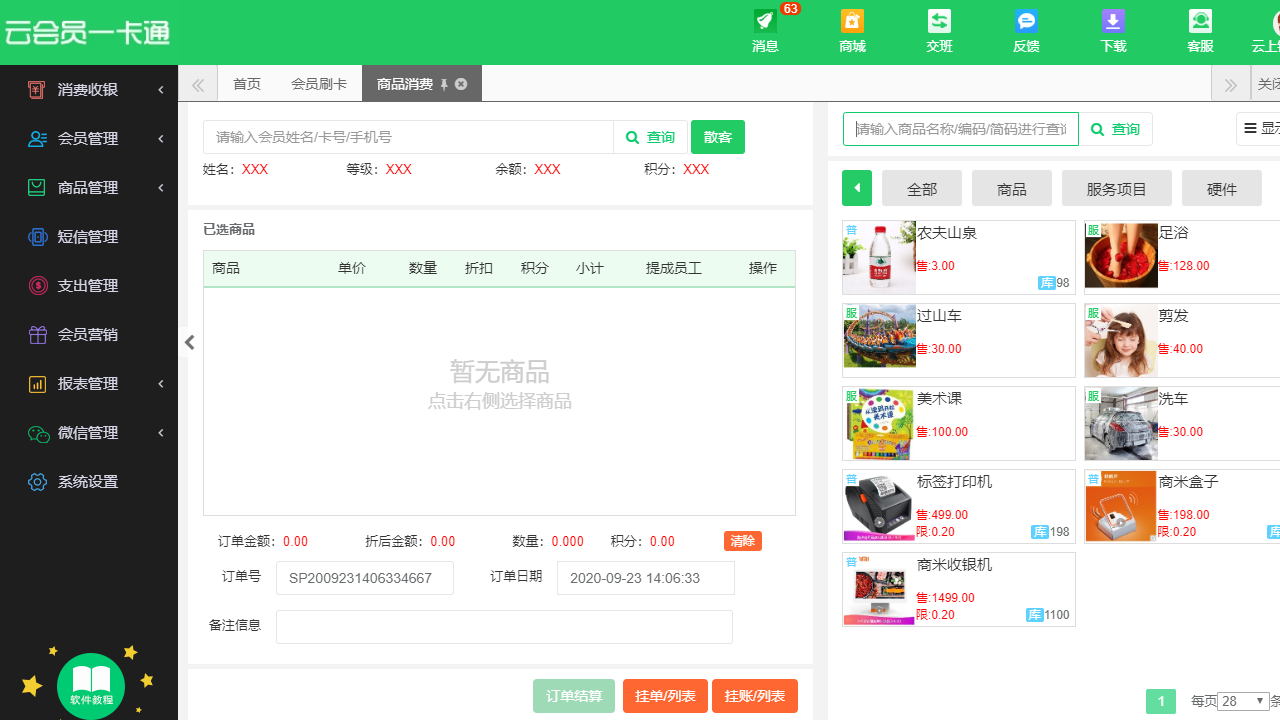Viewport: 1280px width, 720px height.
Task: Collapse product list with green arrow
Action: 856,187
